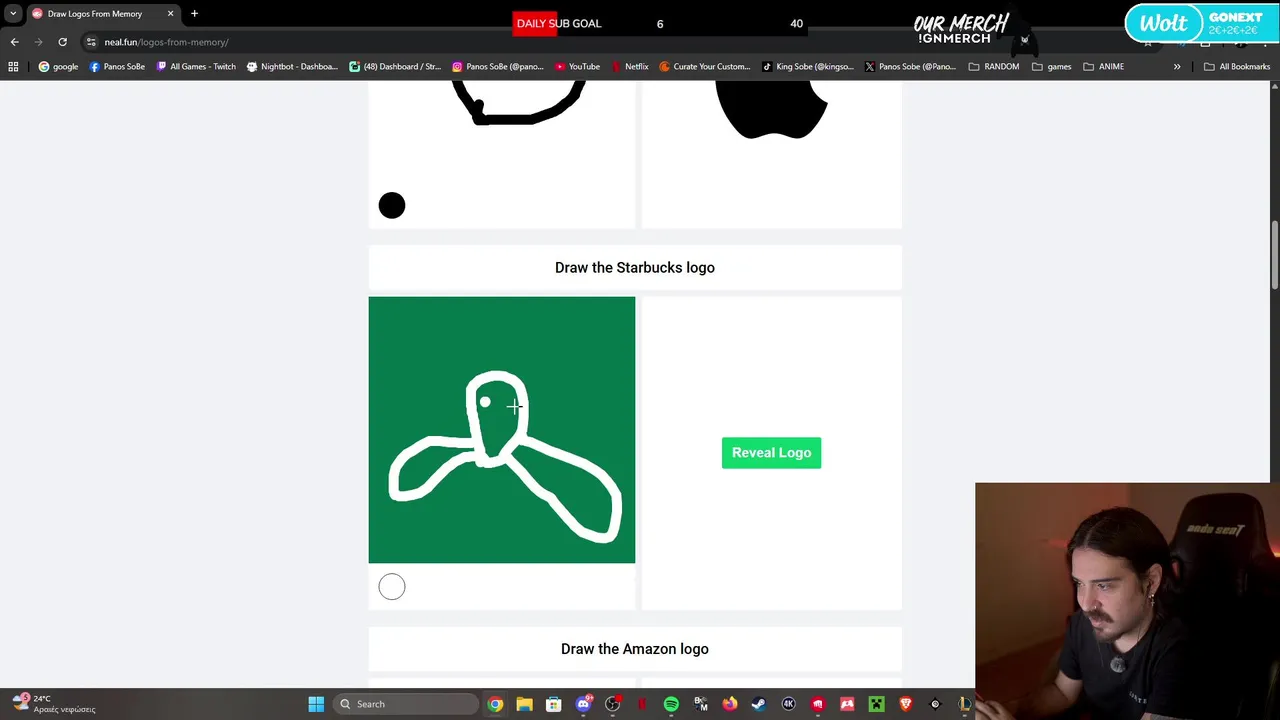Image resolution: width=1280 pixels, height=720 pixels.
Task: Open the Chrome tab search dropdown arrow
Action: click(x=13, y=14)
